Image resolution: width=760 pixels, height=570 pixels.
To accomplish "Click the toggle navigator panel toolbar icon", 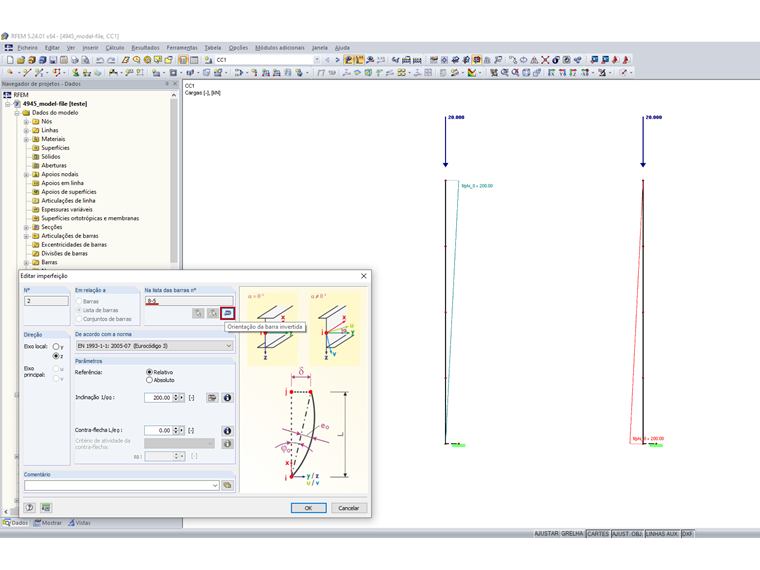I will [x=183, y=60].
